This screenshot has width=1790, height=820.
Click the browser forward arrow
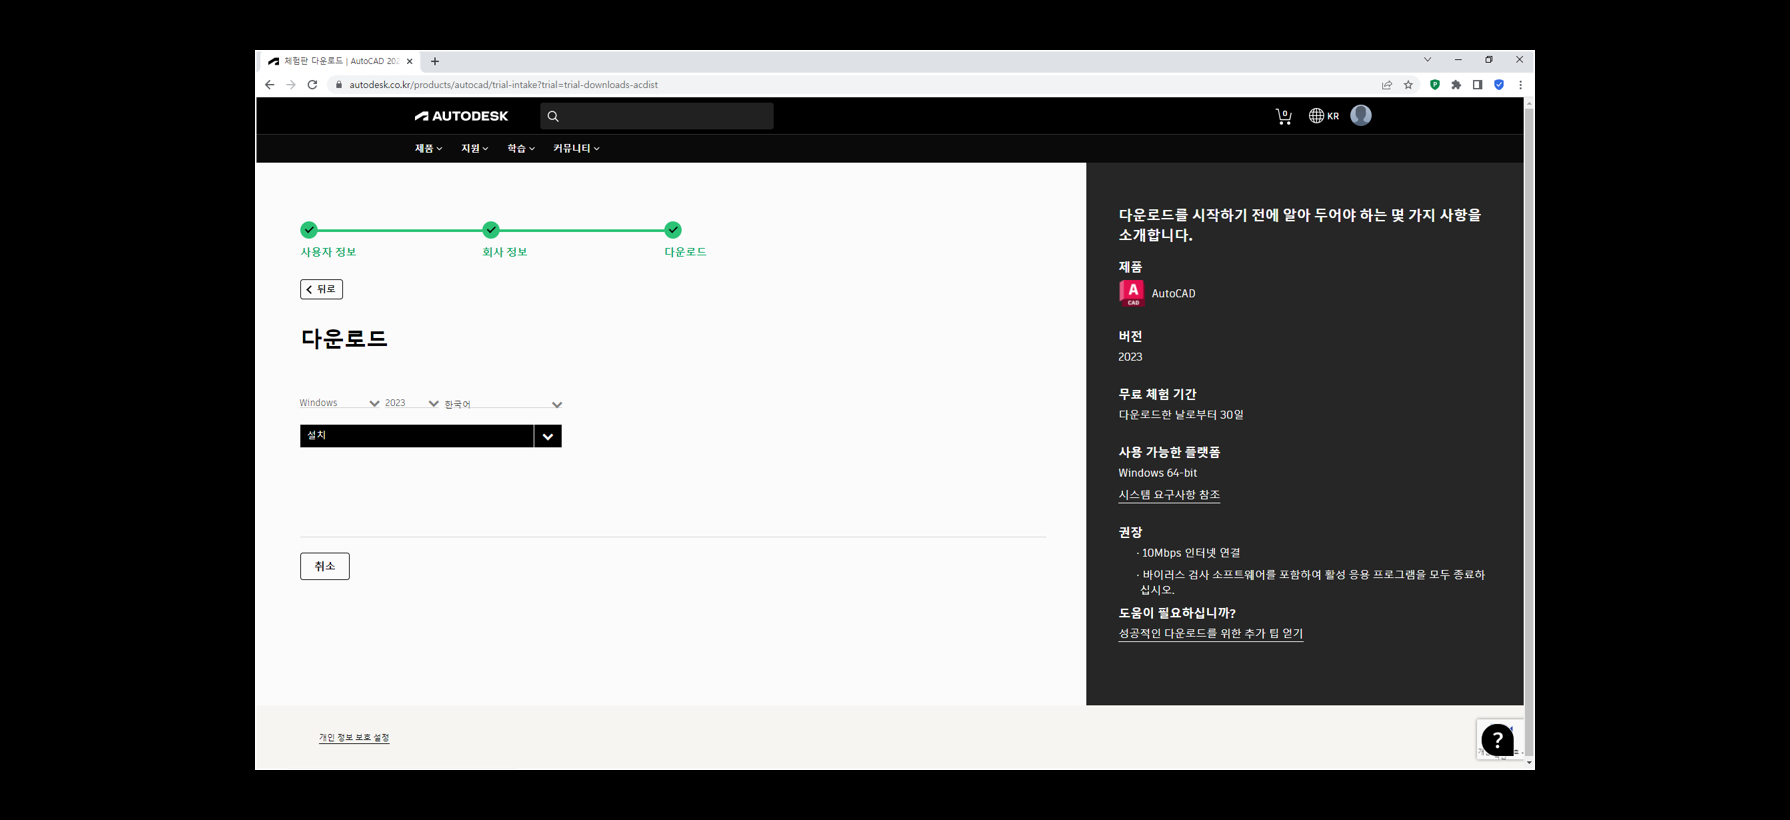coord(291,85)
